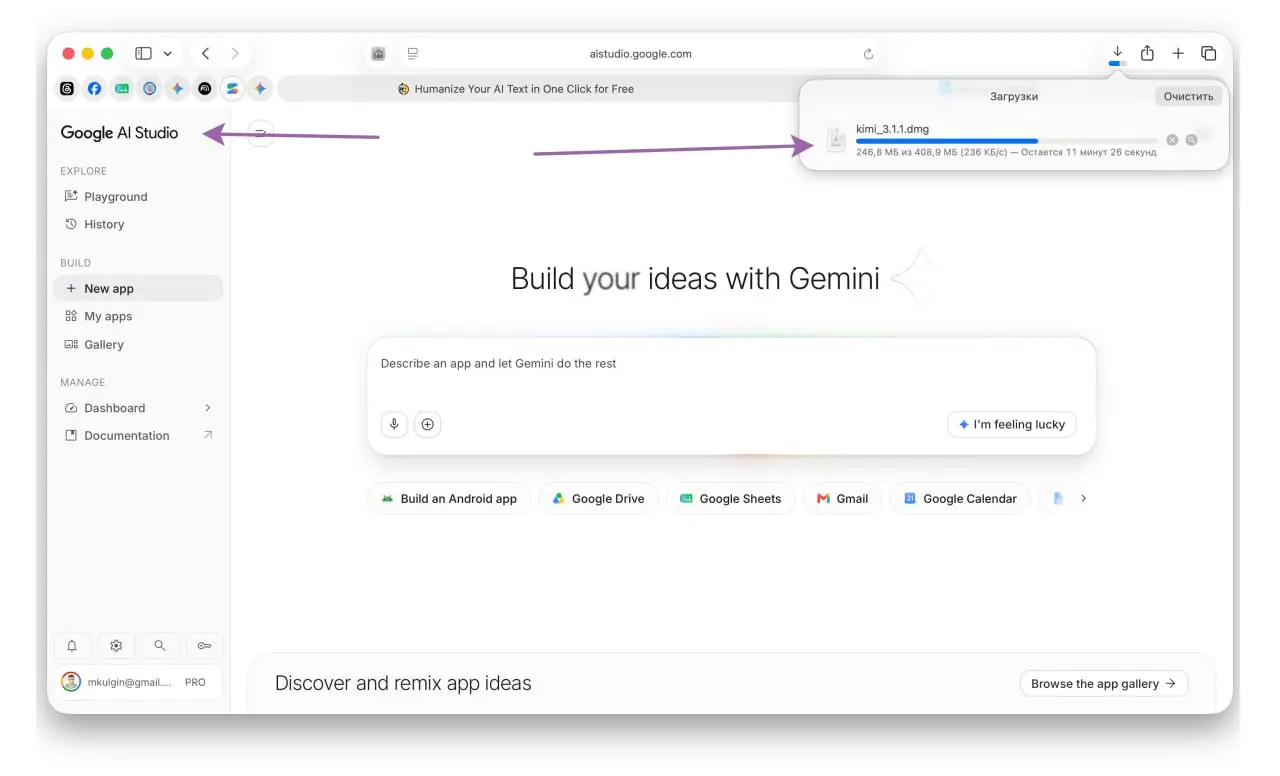Viewport: 1280px width, 776px height.
Task: Open notifications bell icon
Action: (72, 646)
